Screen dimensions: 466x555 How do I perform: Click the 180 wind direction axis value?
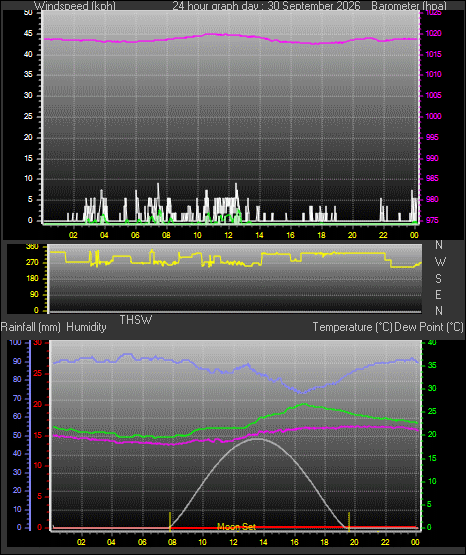(x=32, y=279)
